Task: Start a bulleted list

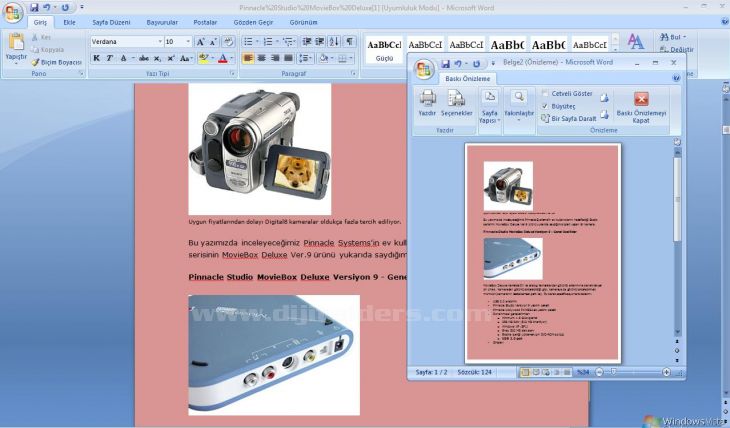Action: pos(249,42)
